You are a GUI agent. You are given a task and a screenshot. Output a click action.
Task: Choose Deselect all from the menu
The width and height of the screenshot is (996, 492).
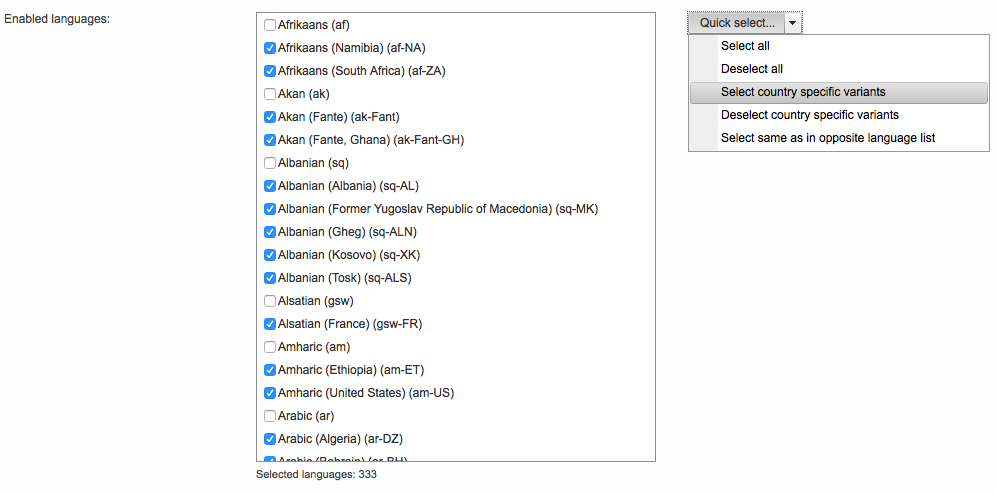(752, 69)
